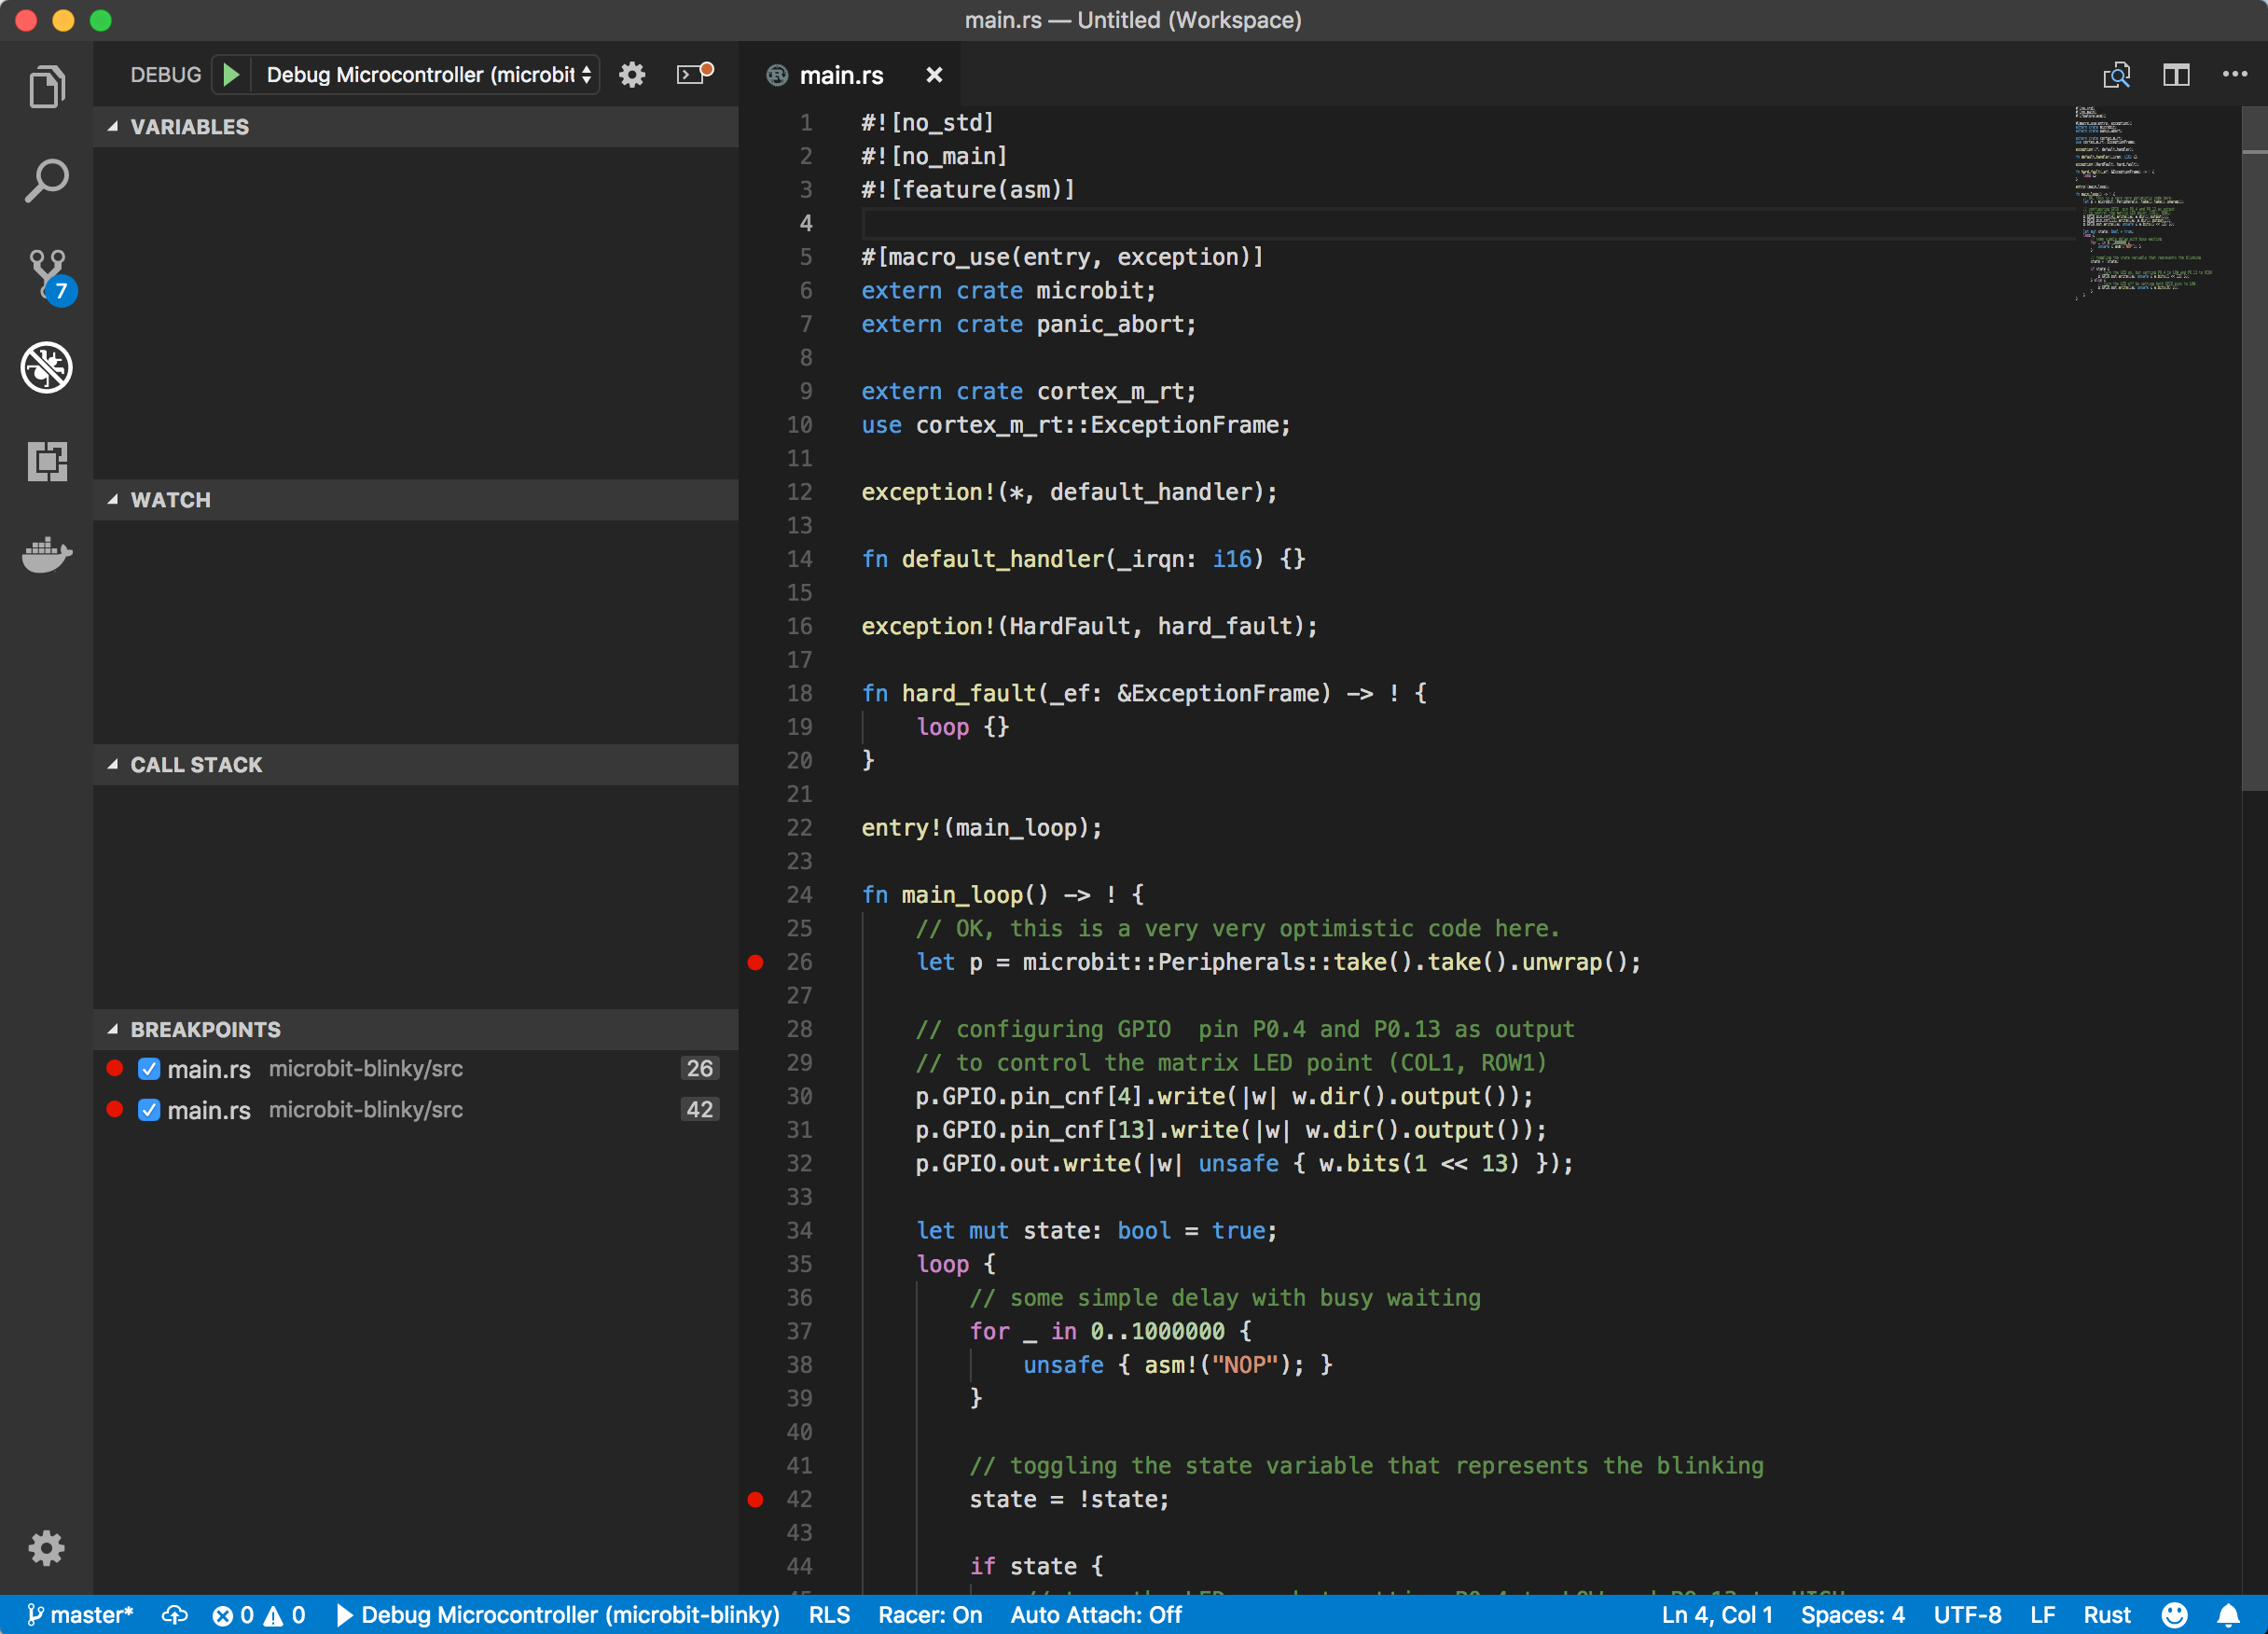Viewport: 2268px width, 1634px height.
Task: Disable the line 42 breakpoint checkbox
Action: pos(149,1110)
